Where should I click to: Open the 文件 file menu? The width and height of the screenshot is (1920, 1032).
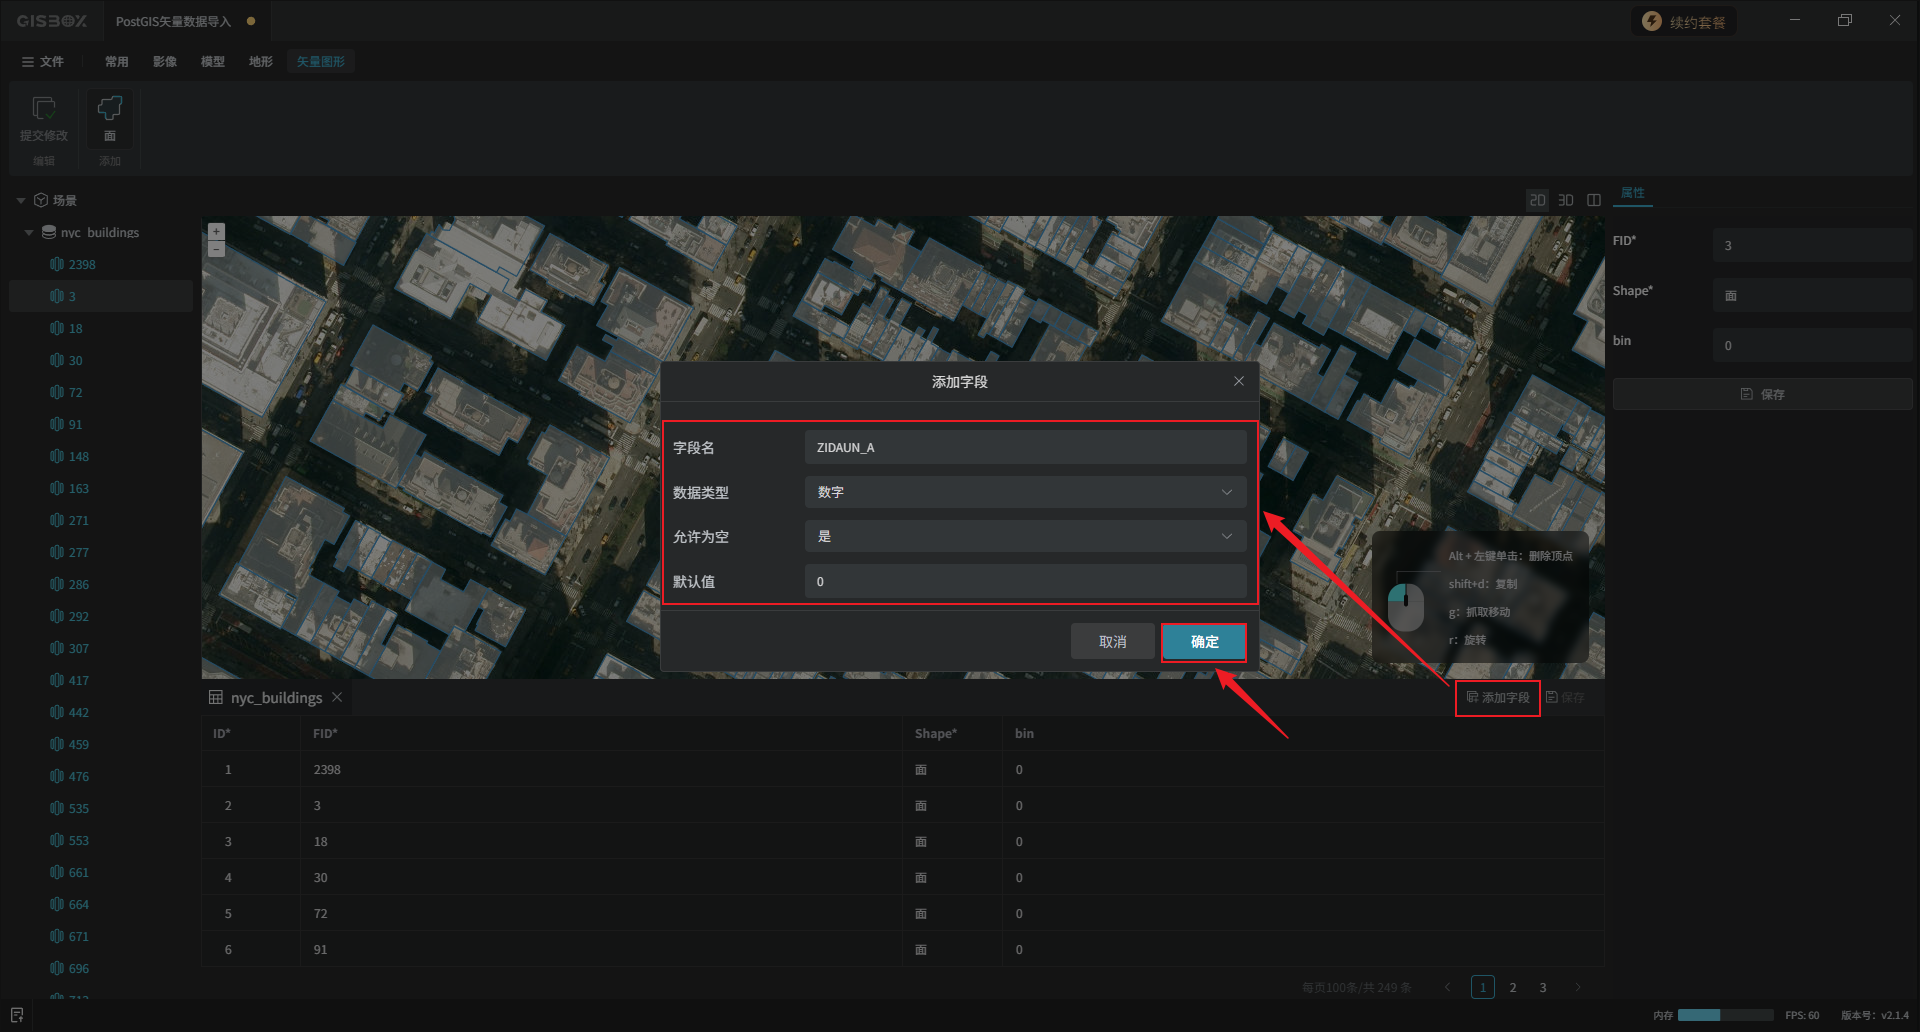pos(43,62)
